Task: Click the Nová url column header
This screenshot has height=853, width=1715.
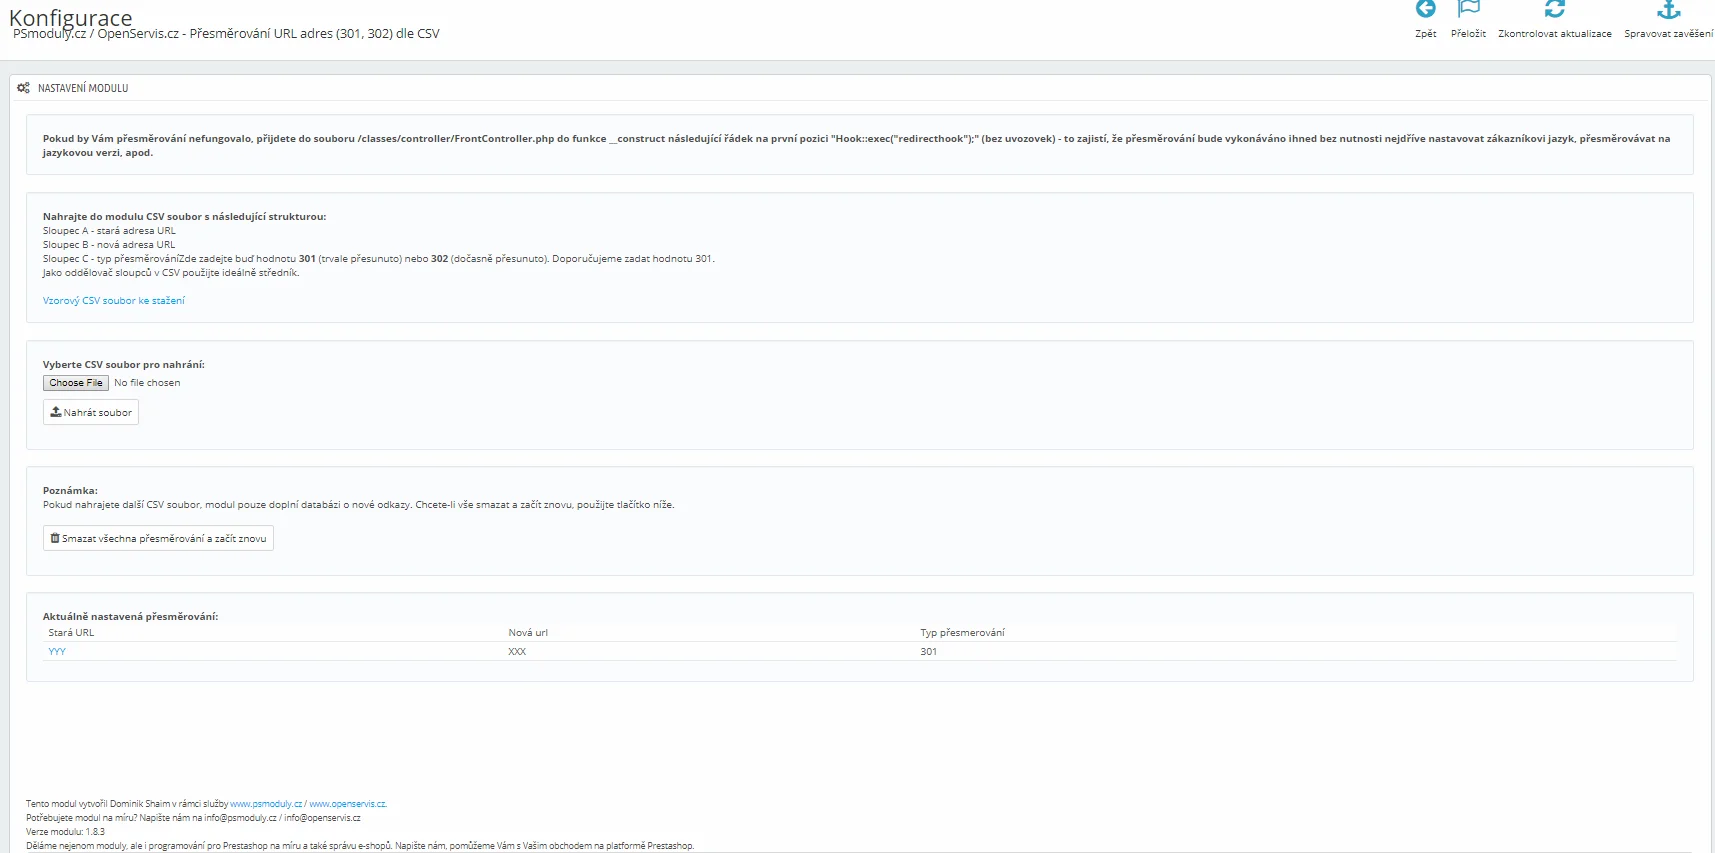Action: pos(528,633)
